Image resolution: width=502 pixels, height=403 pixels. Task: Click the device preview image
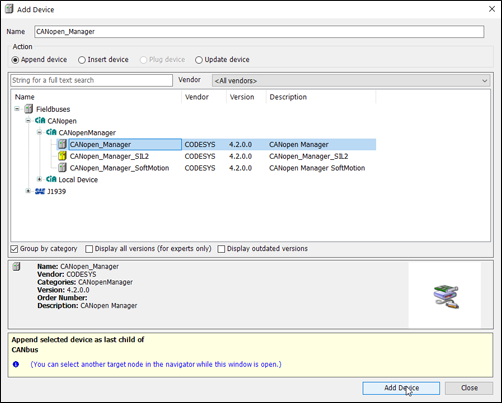(446, 296)
